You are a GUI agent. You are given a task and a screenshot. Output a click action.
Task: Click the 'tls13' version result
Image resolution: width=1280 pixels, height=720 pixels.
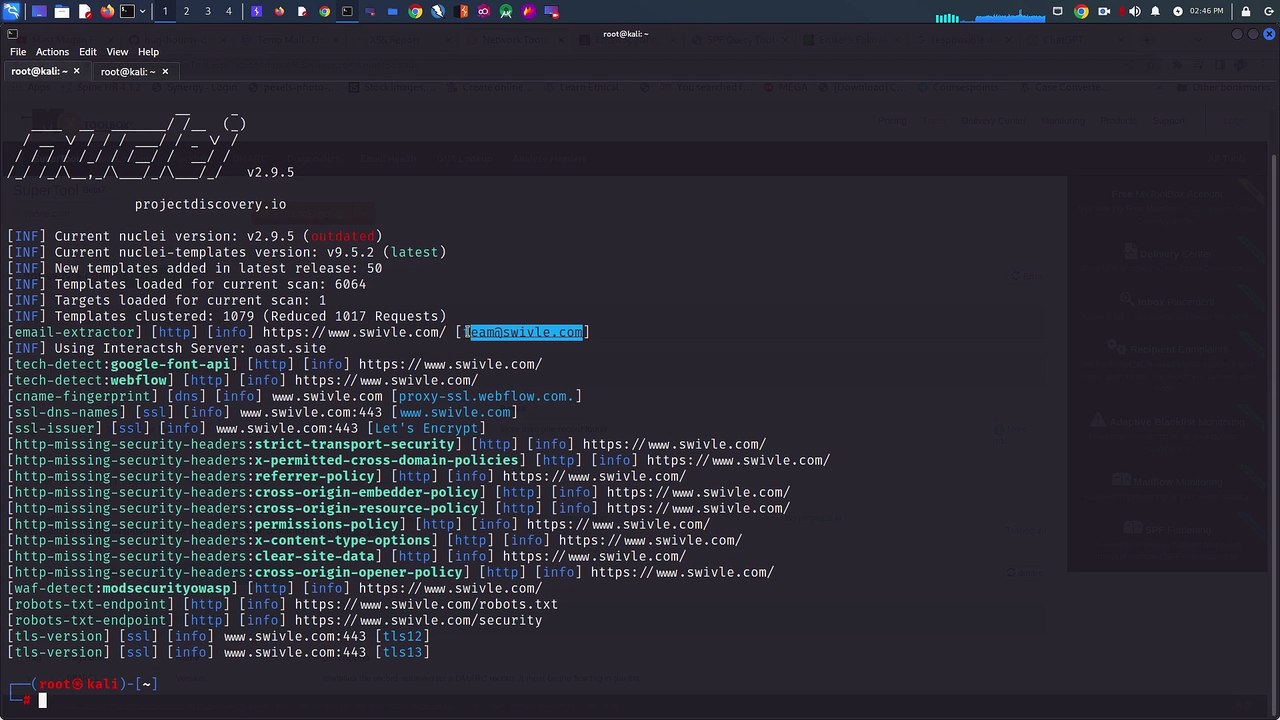(x=402, y=652)
